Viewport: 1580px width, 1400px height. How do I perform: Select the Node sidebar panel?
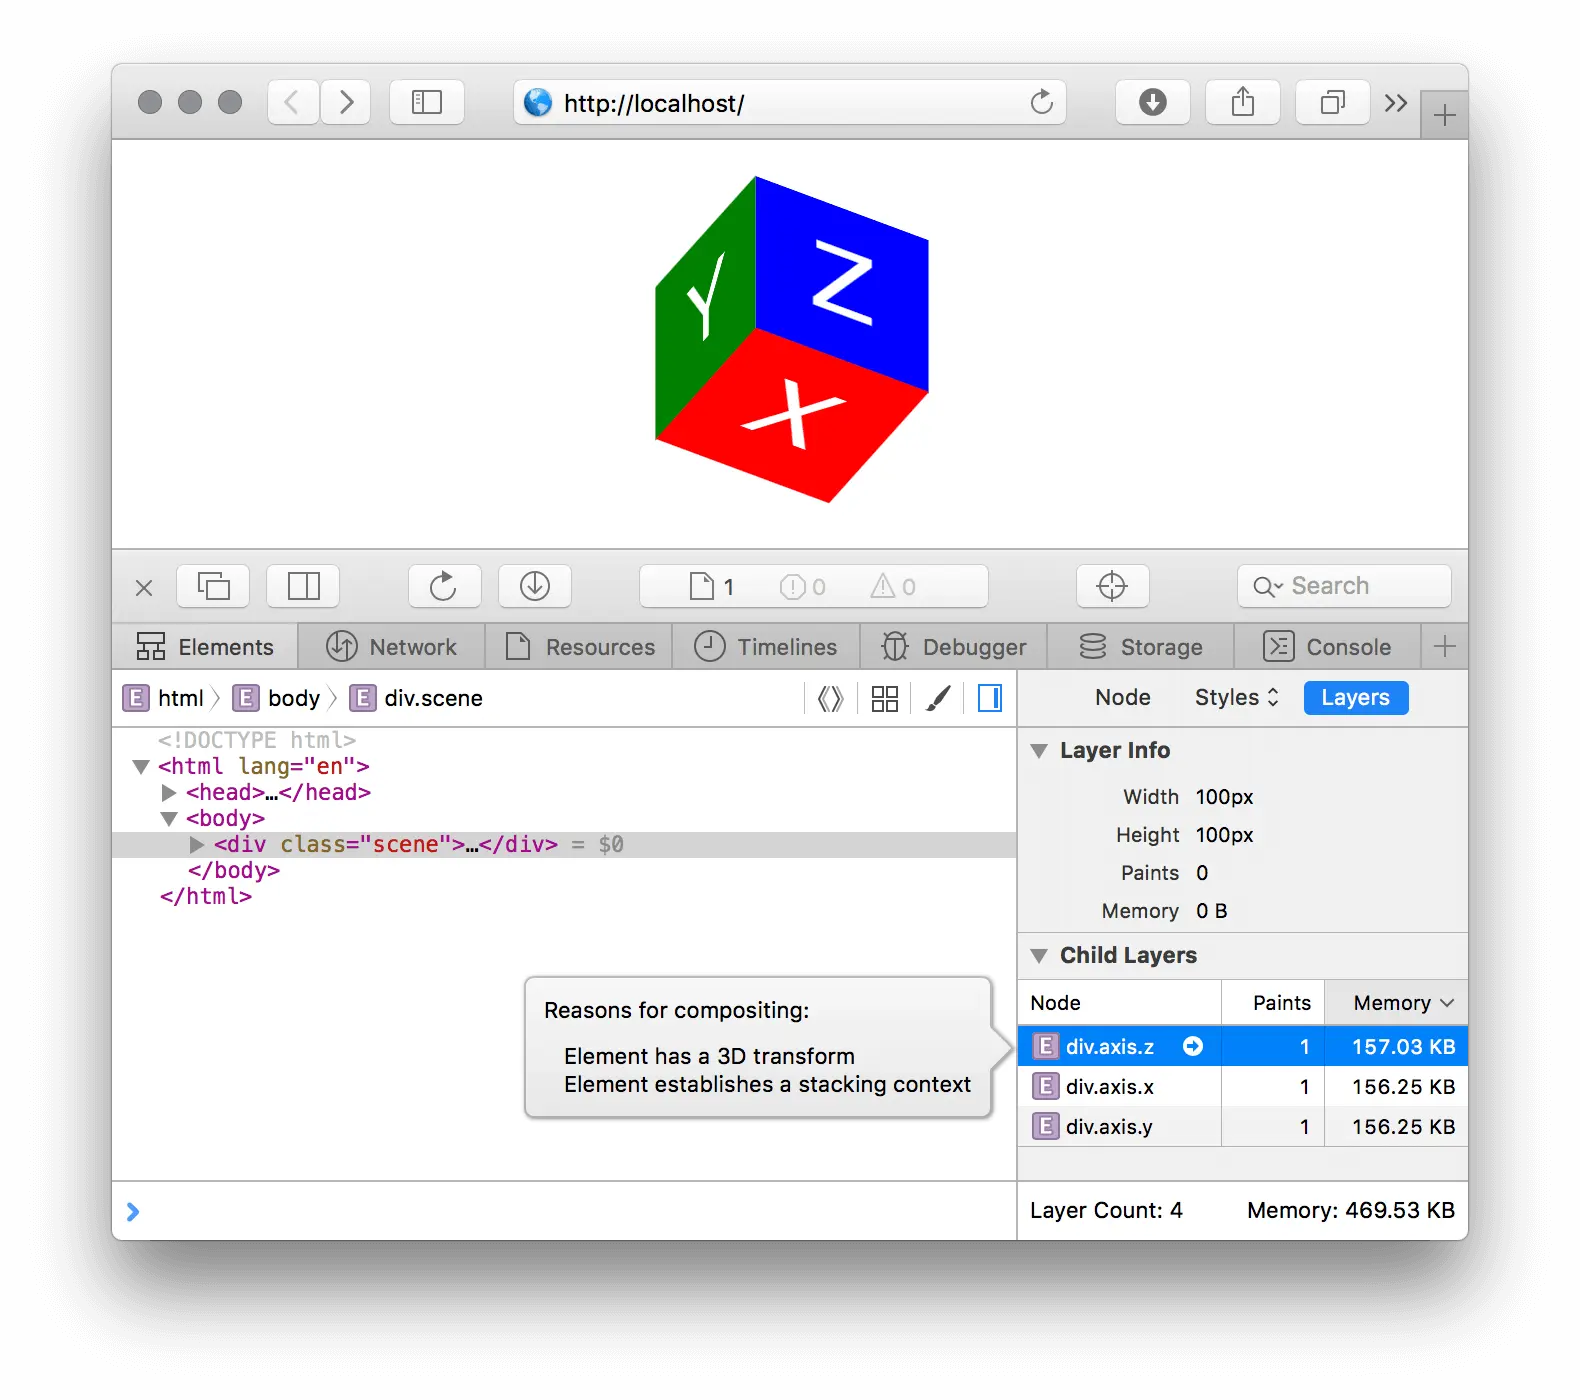pyautogui.click(x=1122, y=698)
